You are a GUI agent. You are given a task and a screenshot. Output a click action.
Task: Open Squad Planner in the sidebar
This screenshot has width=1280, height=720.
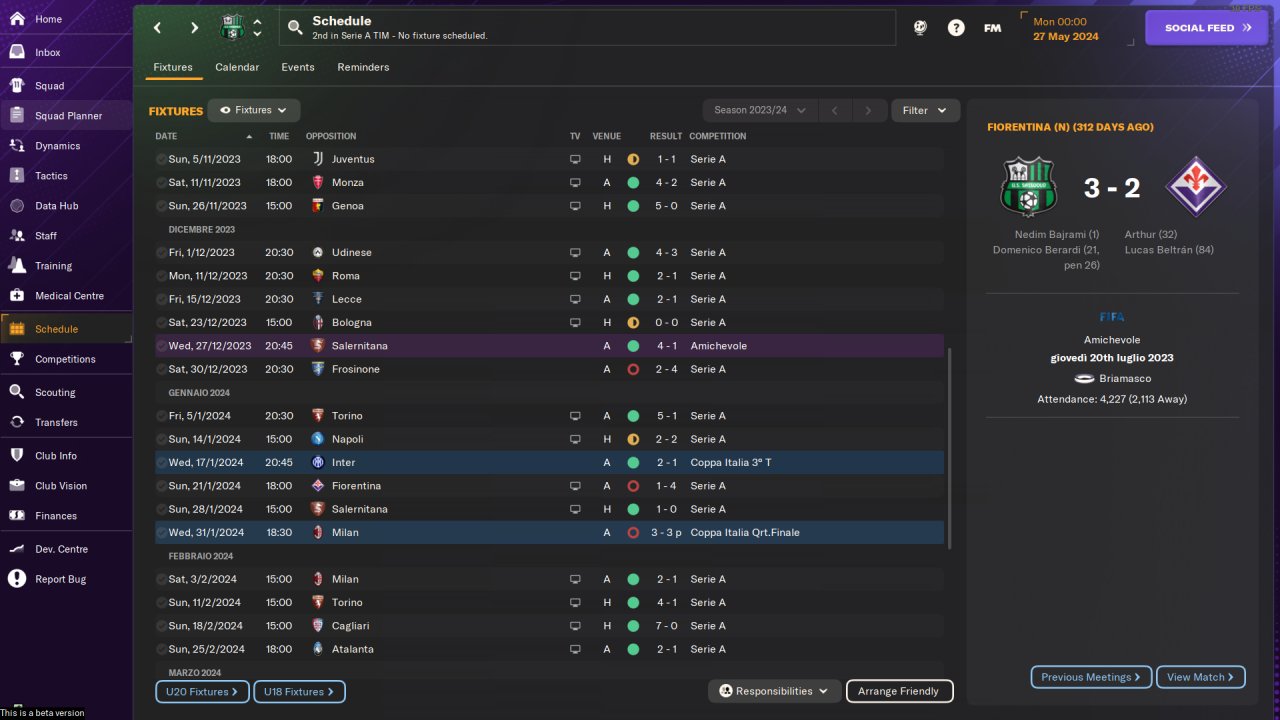pos(65,116)
